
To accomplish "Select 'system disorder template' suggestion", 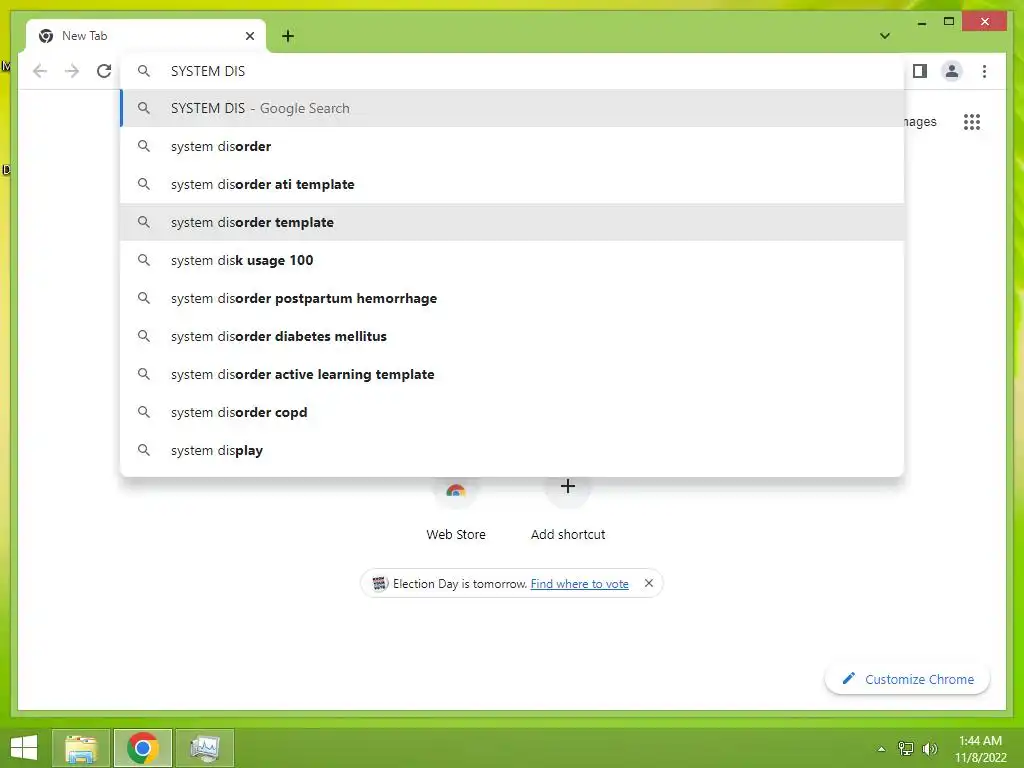I will [x=513, y=222].
